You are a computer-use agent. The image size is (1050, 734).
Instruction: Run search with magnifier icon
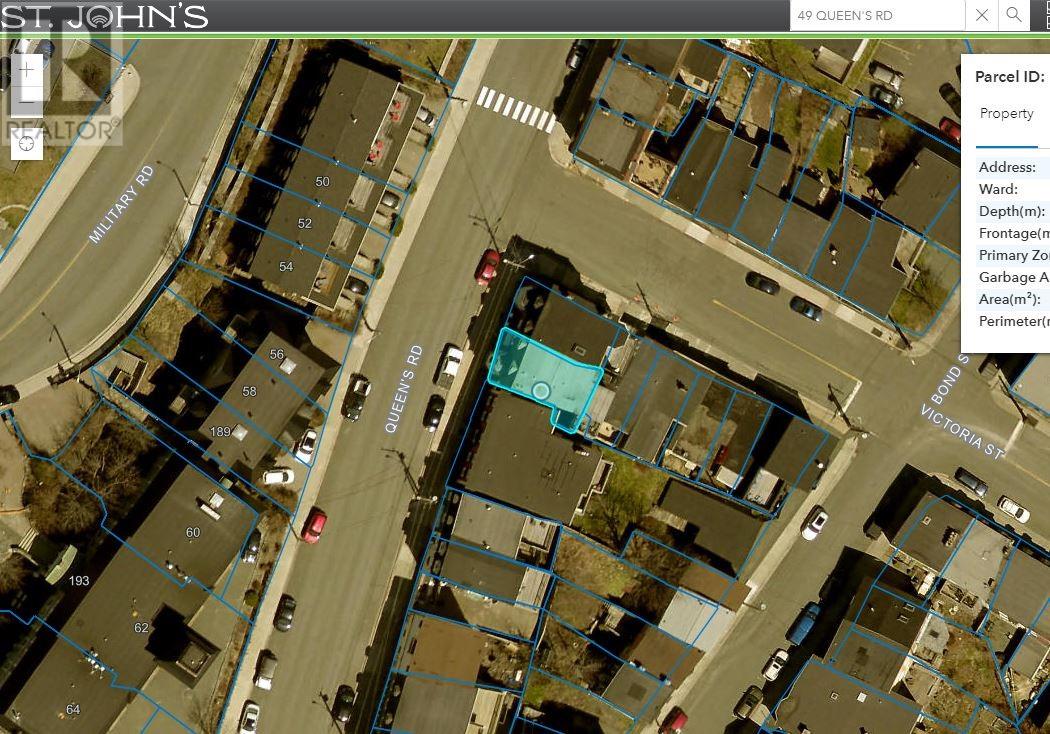coord(1014,15)
